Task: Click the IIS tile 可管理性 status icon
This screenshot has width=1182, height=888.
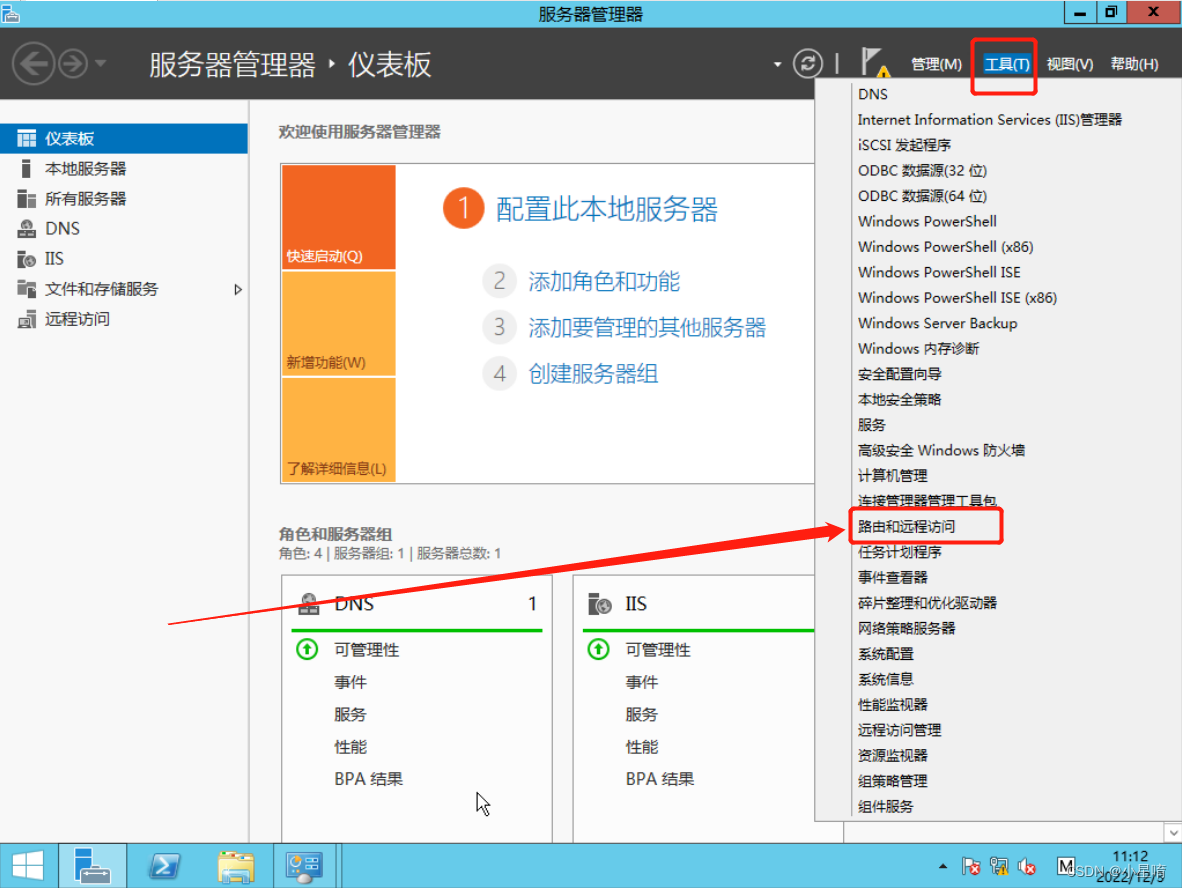Action: point(599,649)
